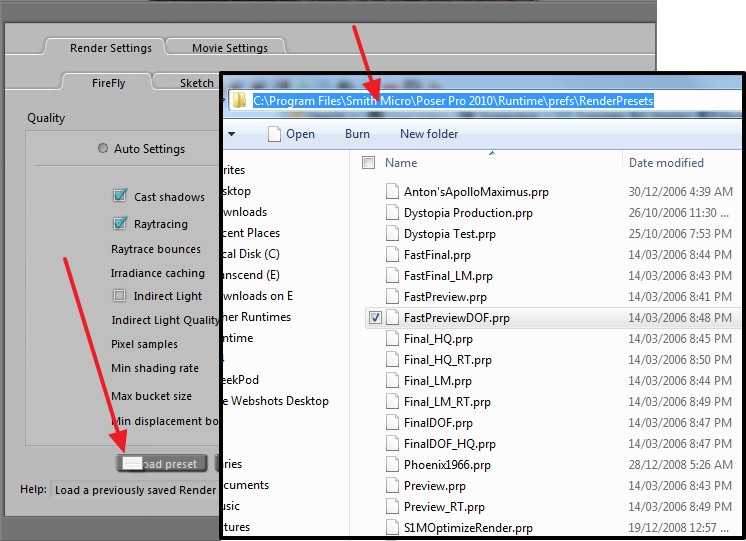Click file icon beside Dystopia Production.prp
The height and width of the screenshot is (541, 746).
coord(392,212)
